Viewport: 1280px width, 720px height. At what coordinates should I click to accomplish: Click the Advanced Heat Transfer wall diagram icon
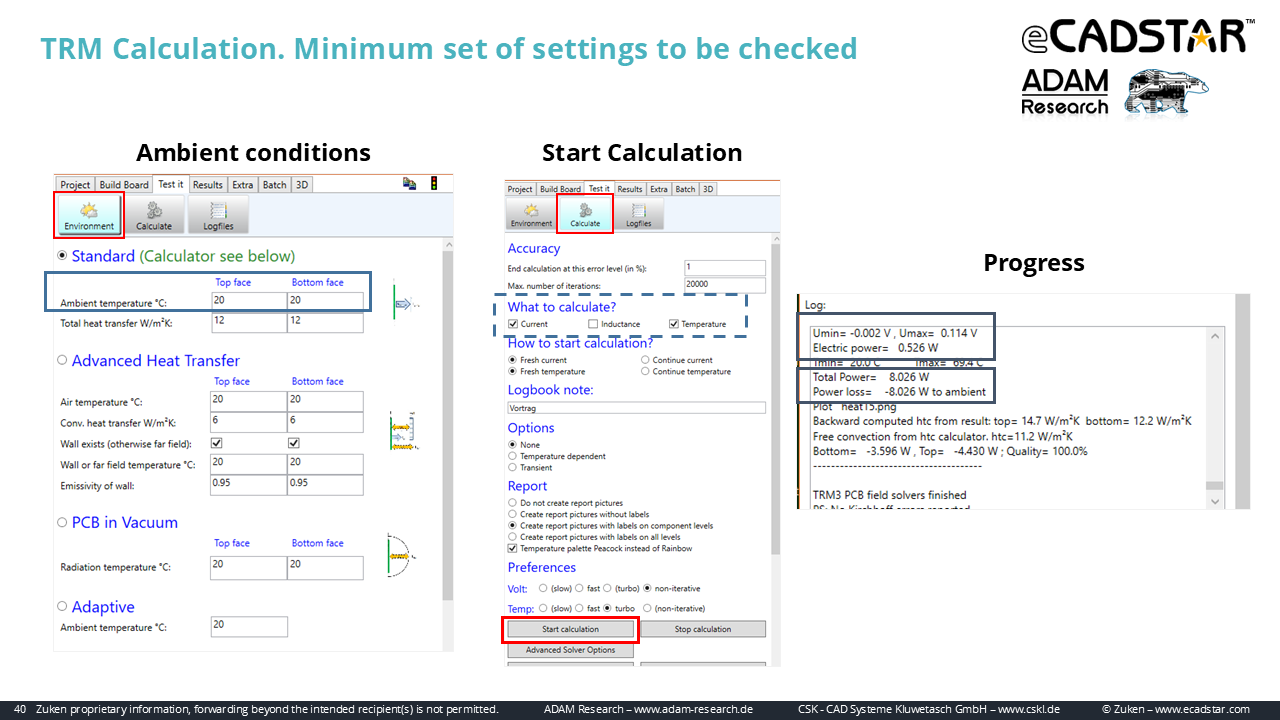(403, 432)
